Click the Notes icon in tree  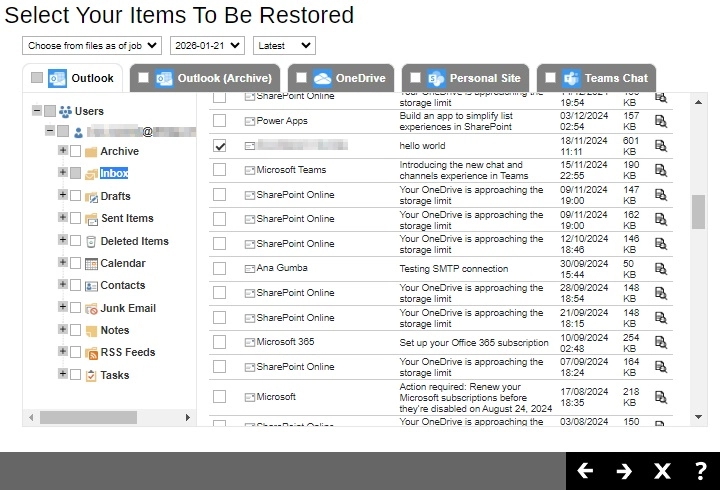91,331
